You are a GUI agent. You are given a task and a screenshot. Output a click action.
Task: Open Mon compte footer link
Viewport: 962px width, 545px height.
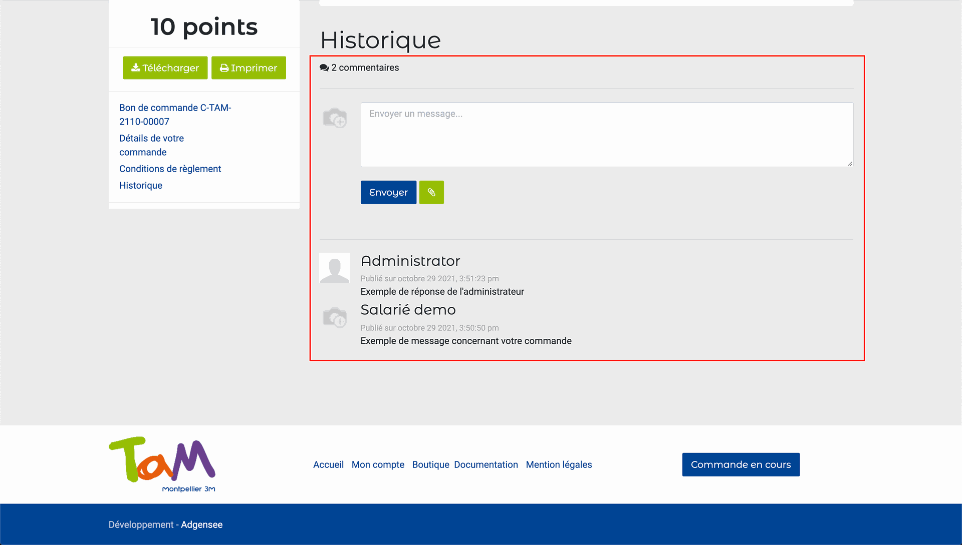tap(378, 465)
